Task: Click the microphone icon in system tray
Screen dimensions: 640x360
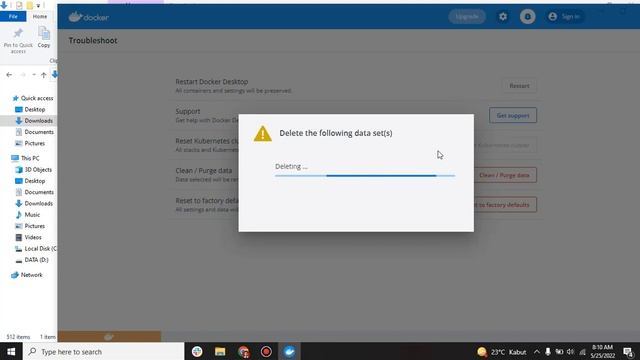Action: [x=548, y=351]
